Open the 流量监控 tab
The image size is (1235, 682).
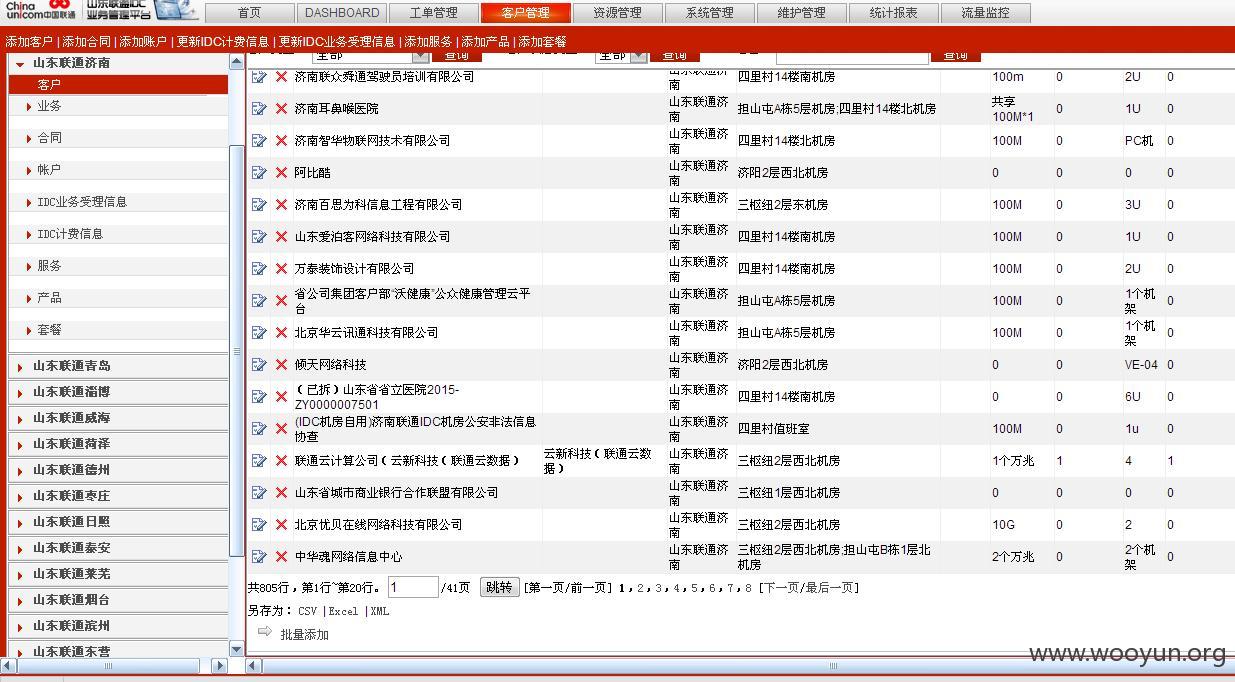[986, 13]
